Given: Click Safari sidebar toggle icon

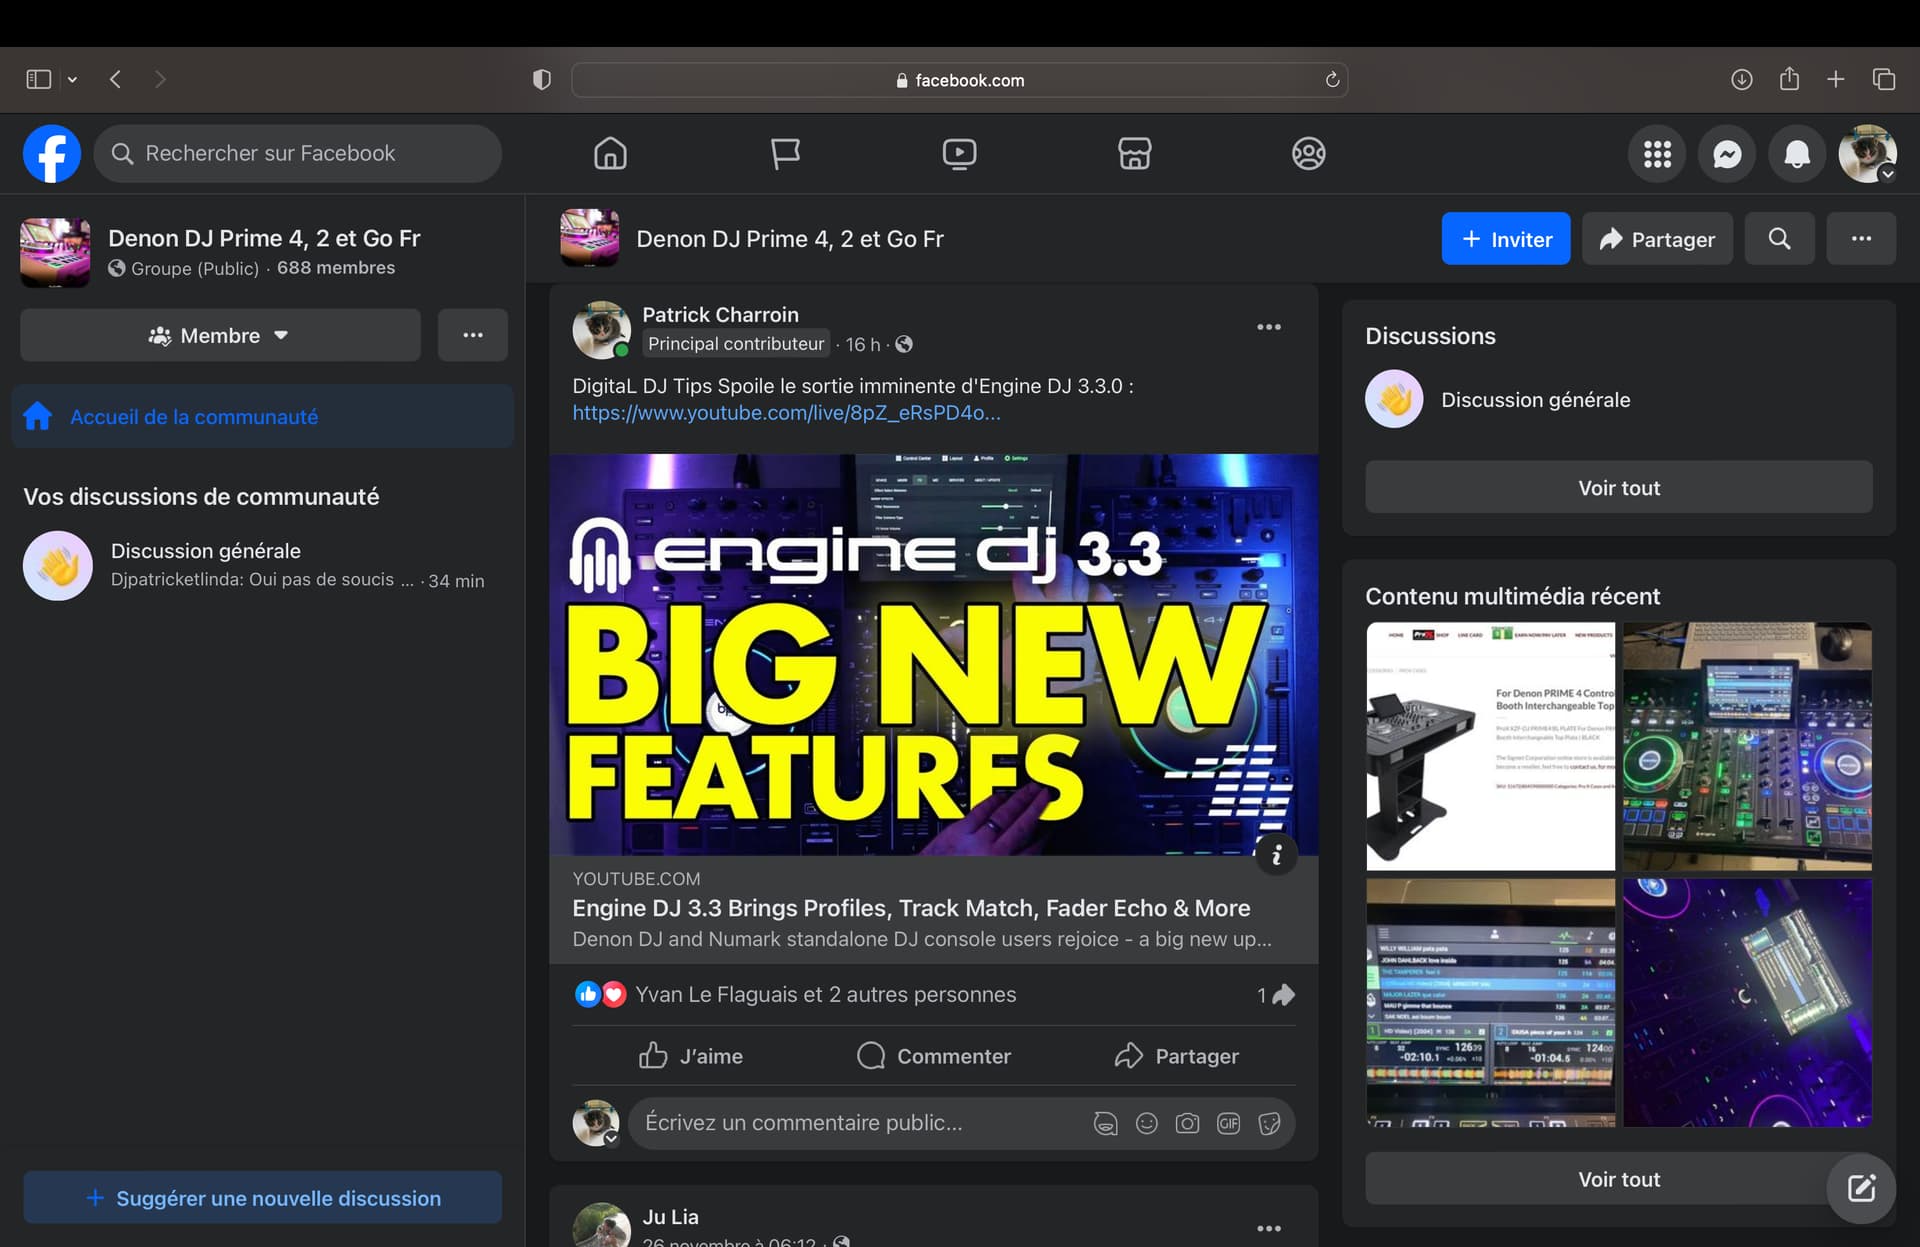Looking at the screenshot, I should click(x=39, y=79).
